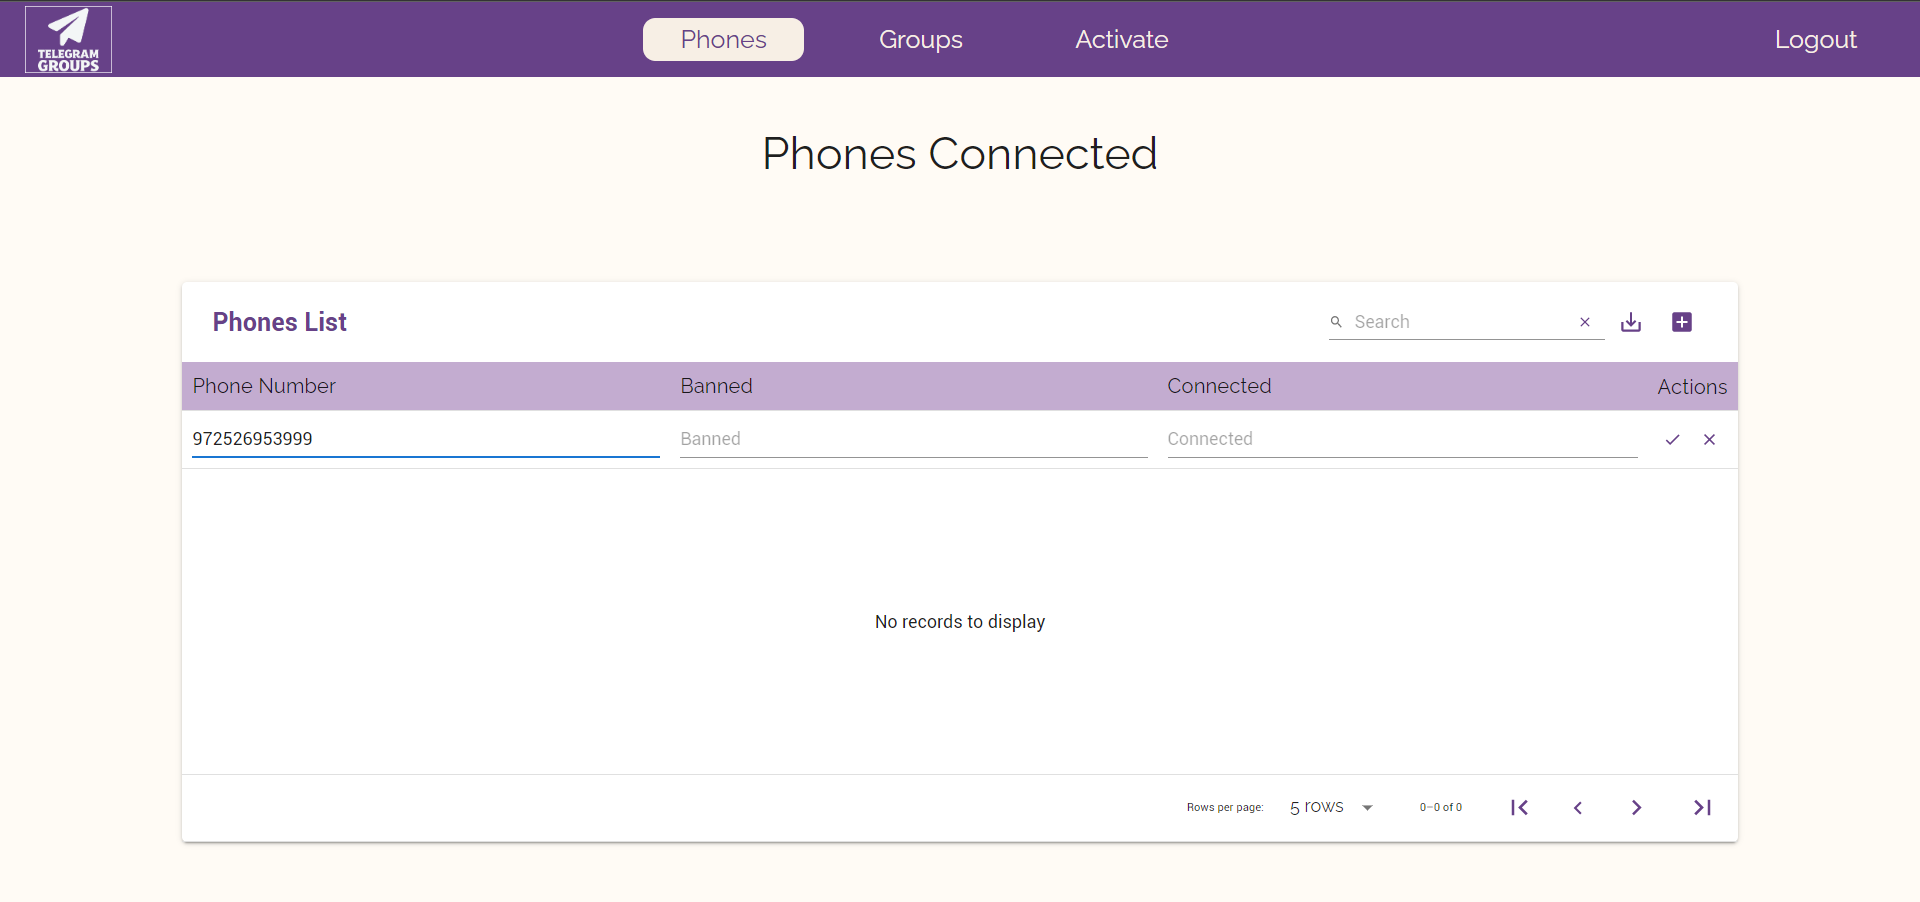
Task: Click the Phones Connected heading
Action: [960, 154]
